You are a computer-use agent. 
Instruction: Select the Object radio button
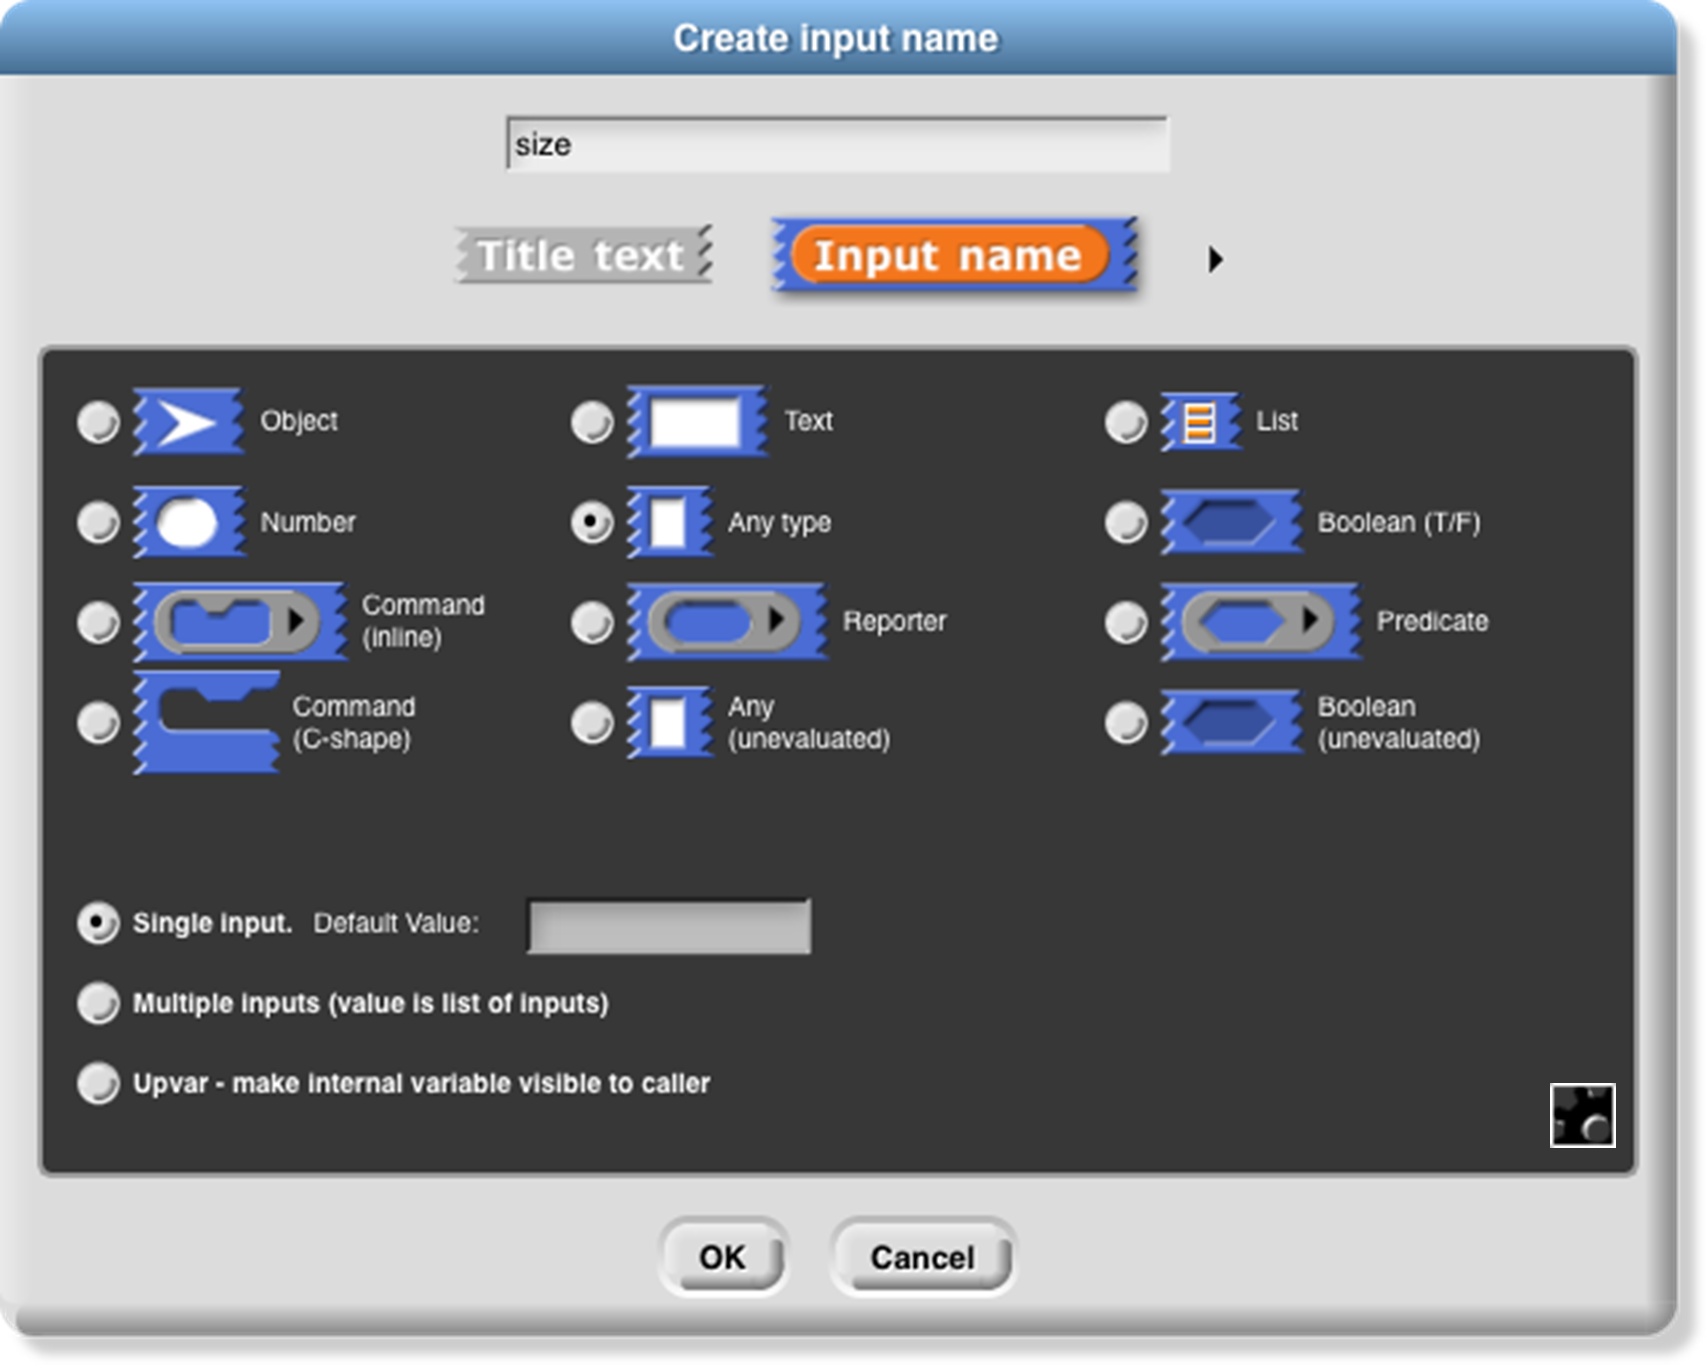coord(98,422)
